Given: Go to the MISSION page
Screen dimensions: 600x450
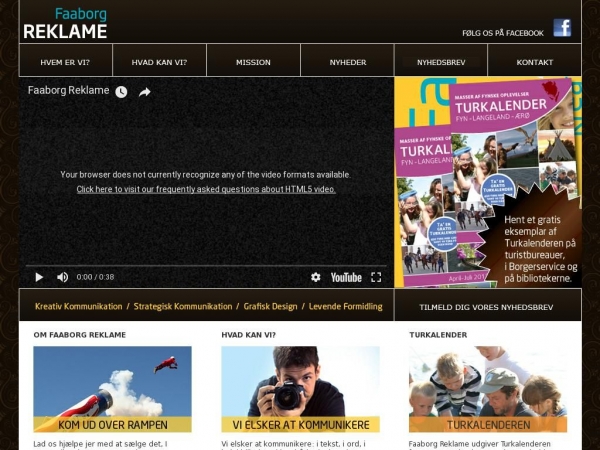Looking at the screenshot, I should [x=253, y=62].
